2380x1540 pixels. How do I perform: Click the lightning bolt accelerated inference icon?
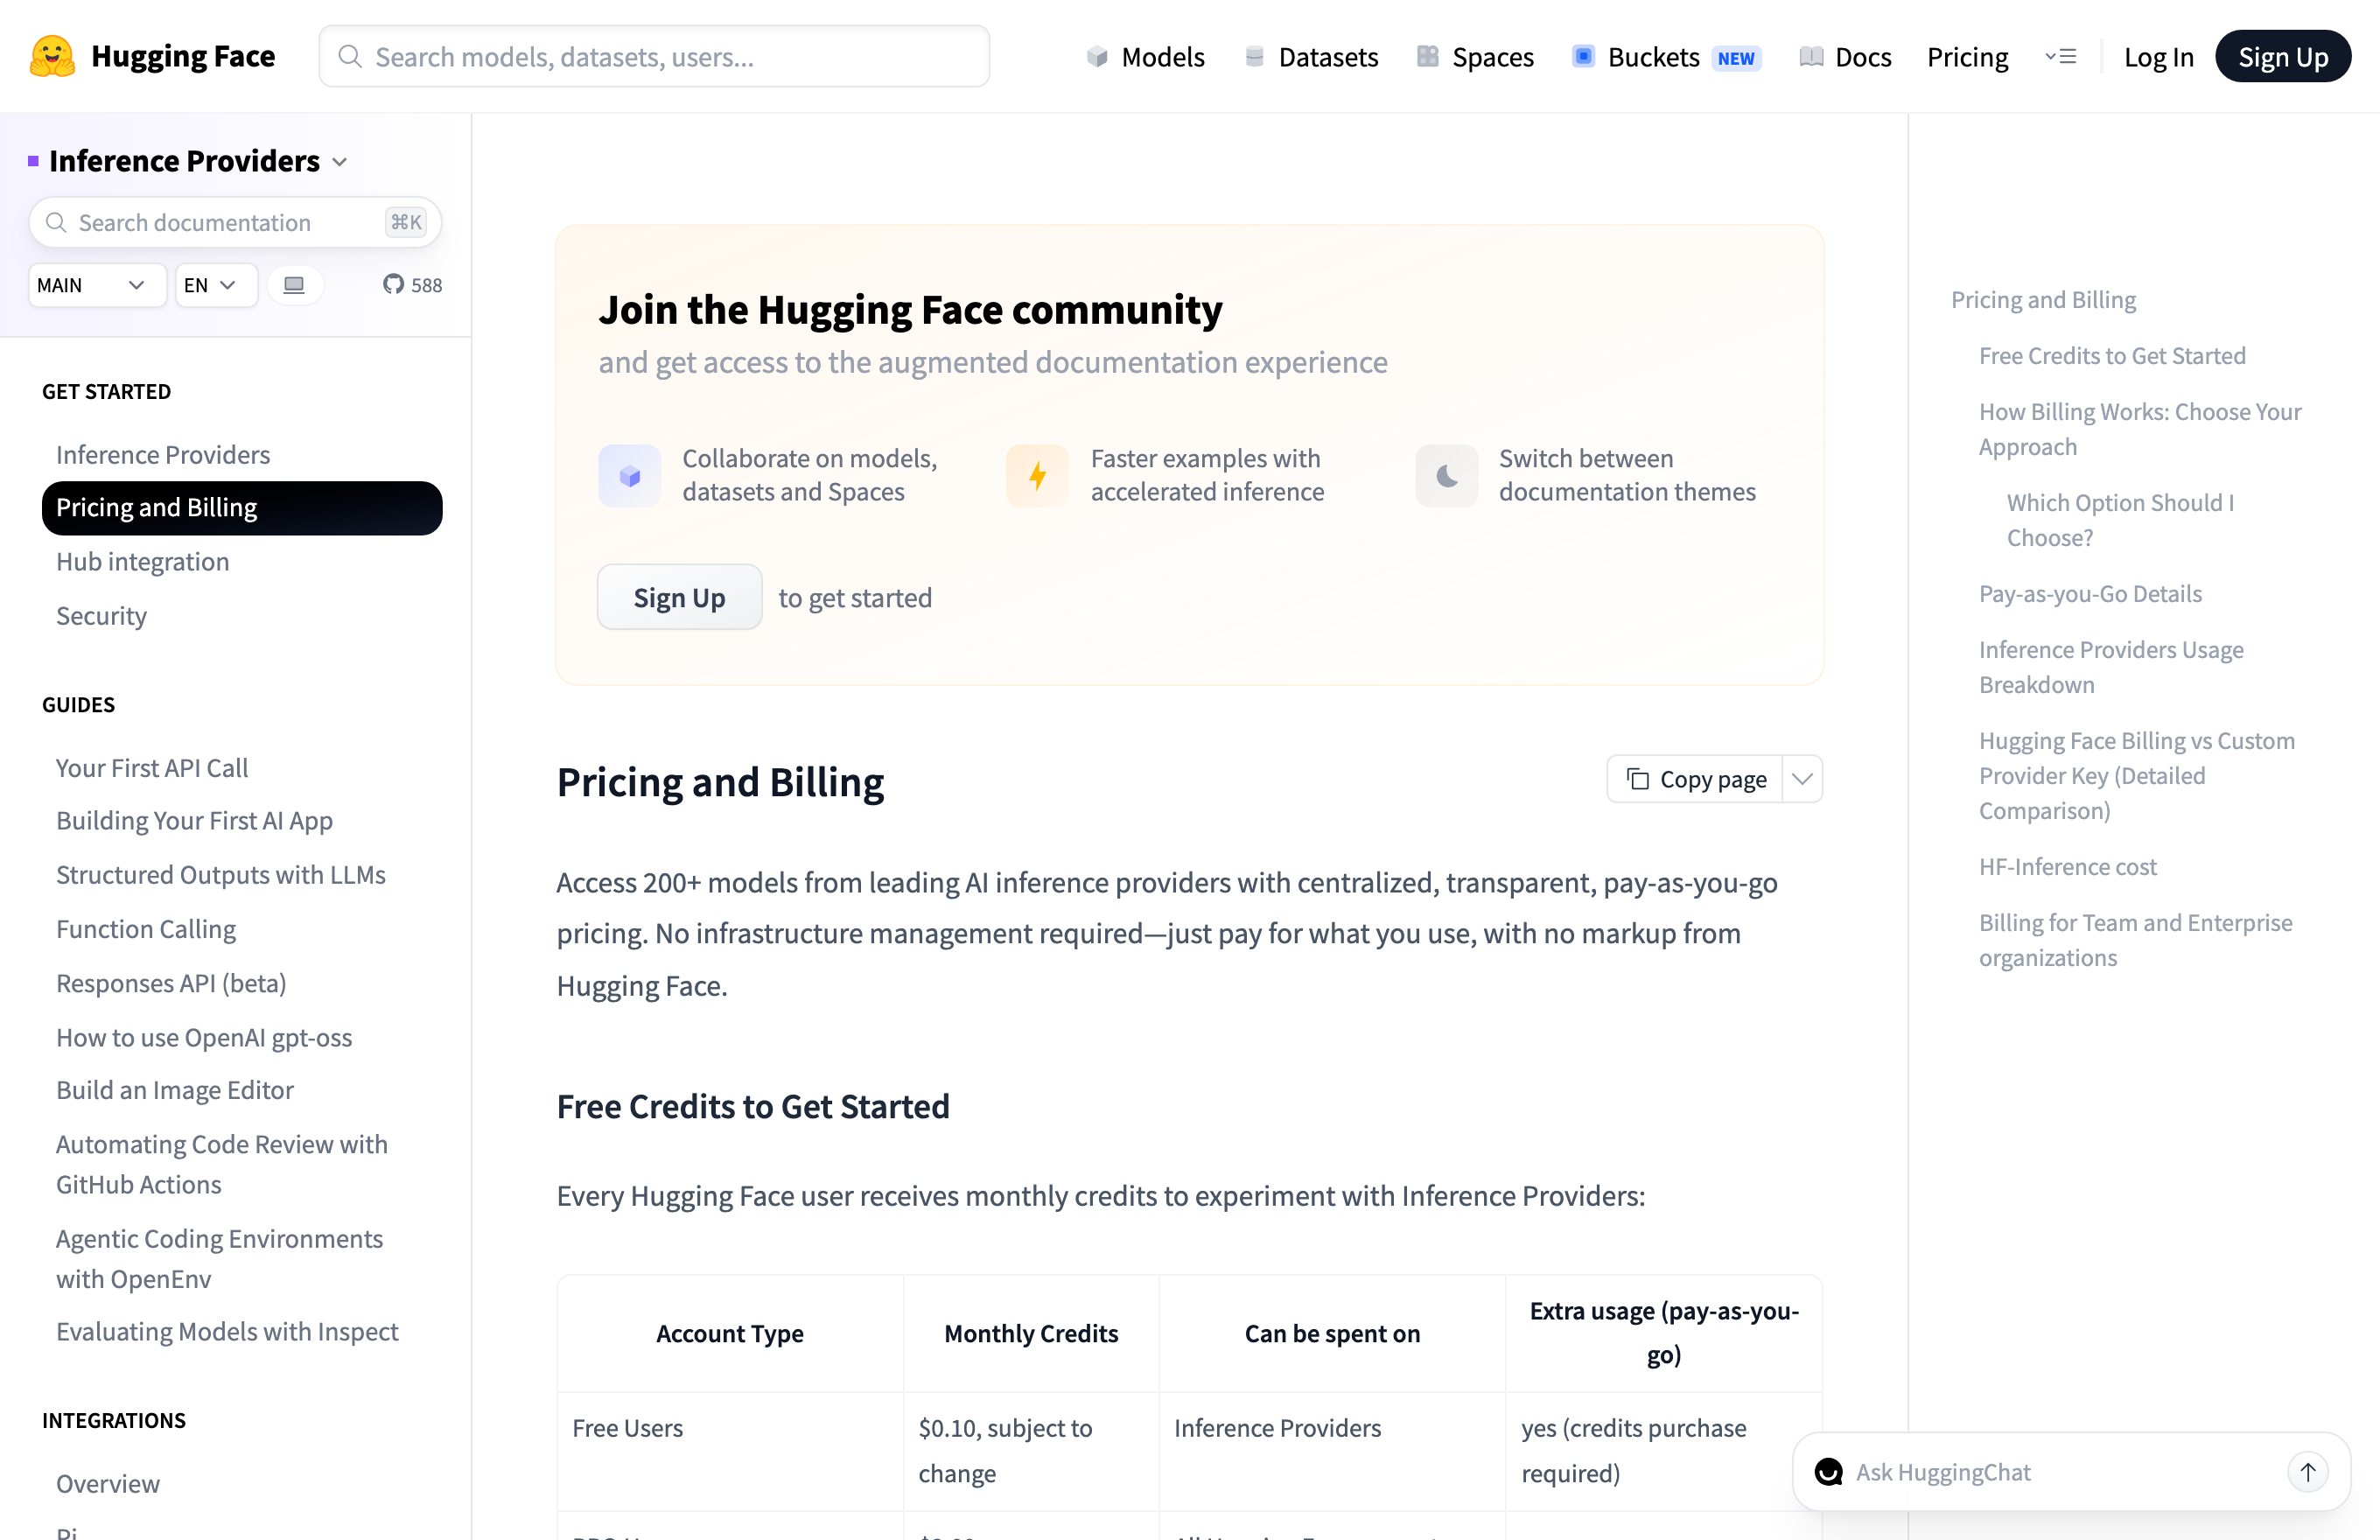[1037, 475]
